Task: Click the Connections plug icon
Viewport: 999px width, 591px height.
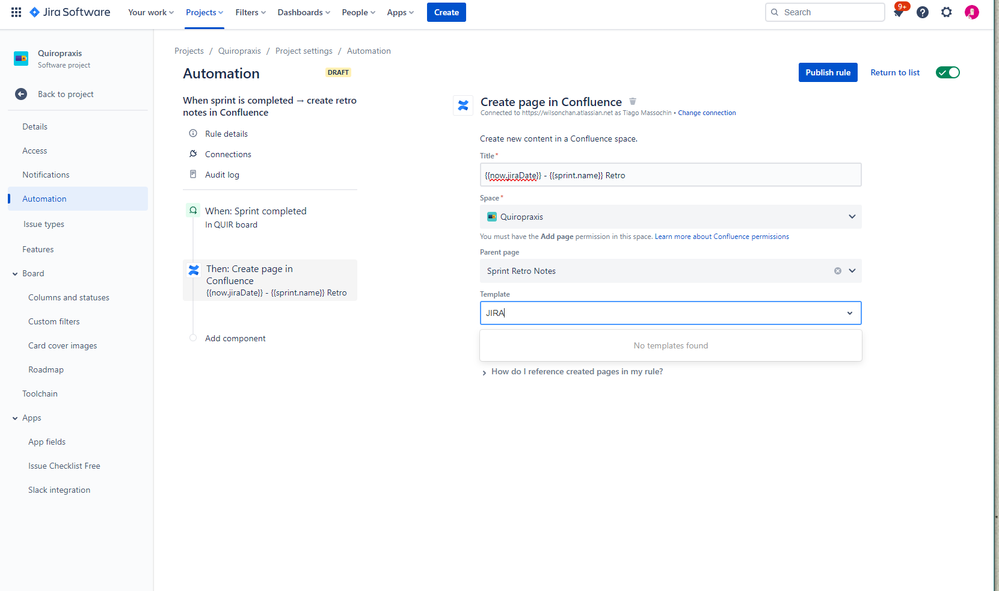Action: [193, 154]
